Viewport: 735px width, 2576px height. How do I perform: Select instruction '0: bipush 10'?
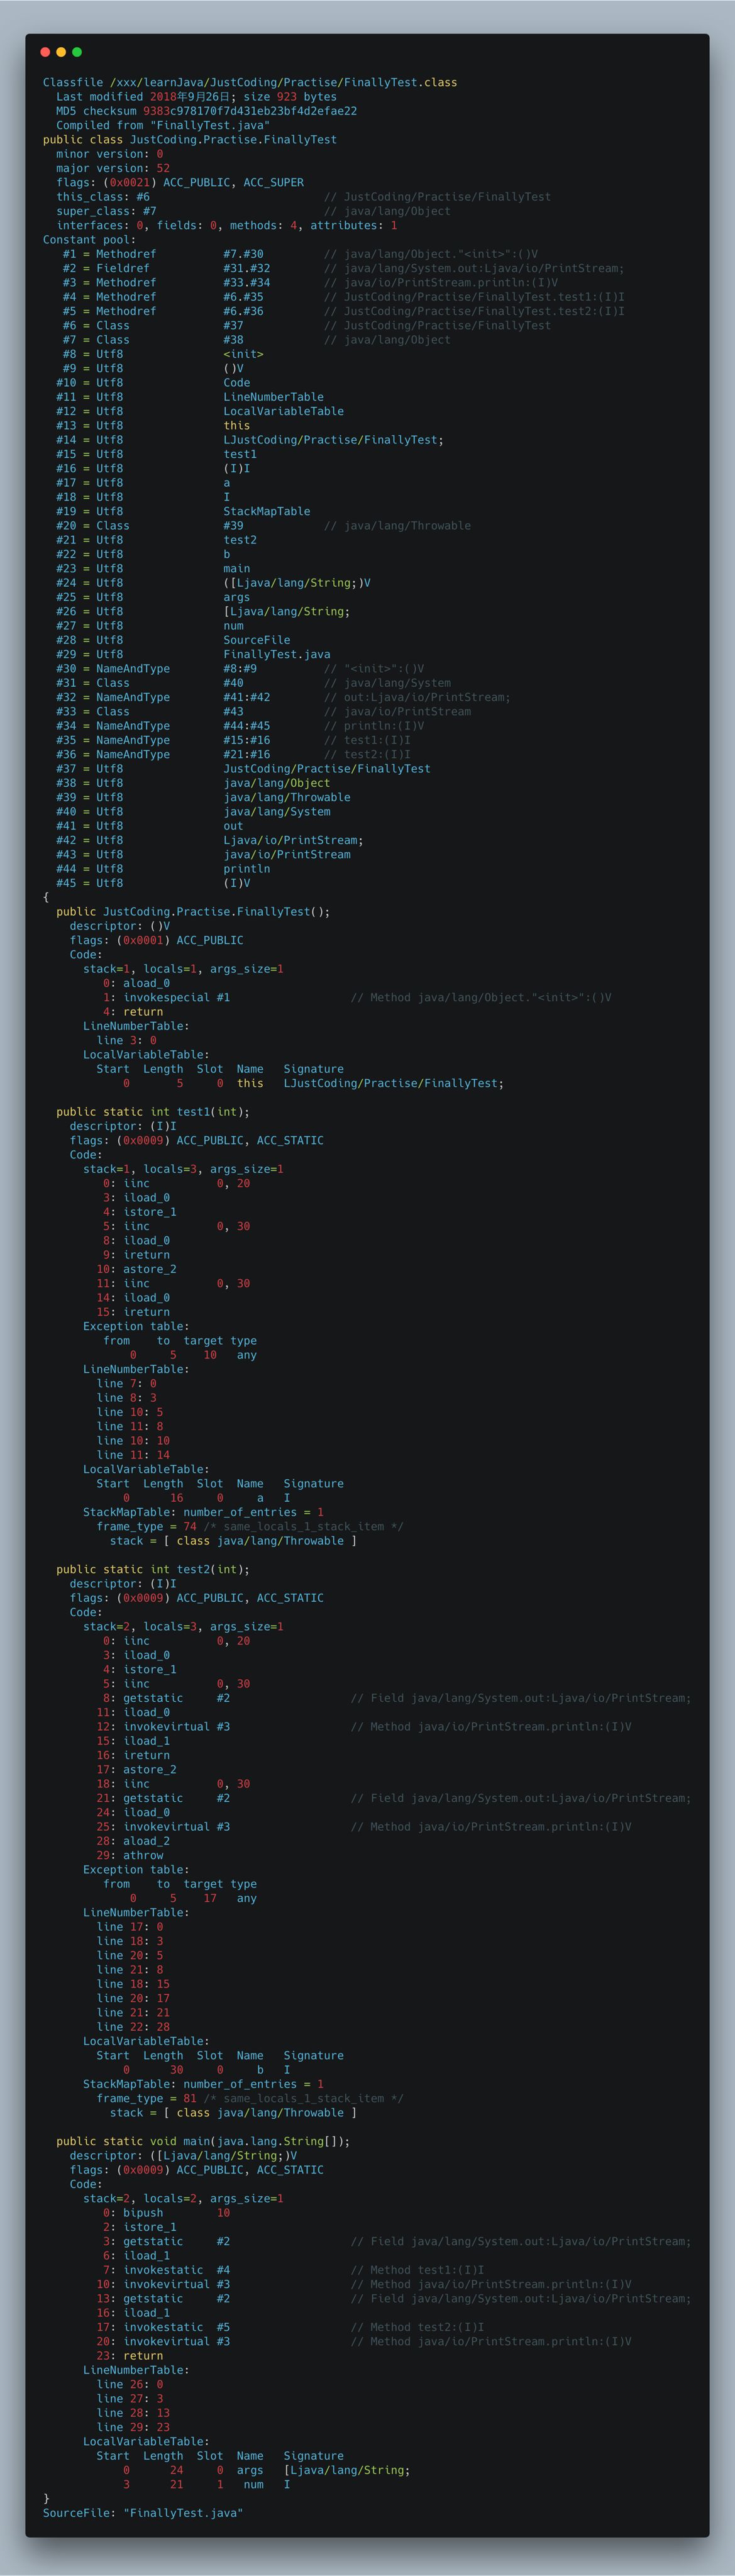coord(167,2213)
